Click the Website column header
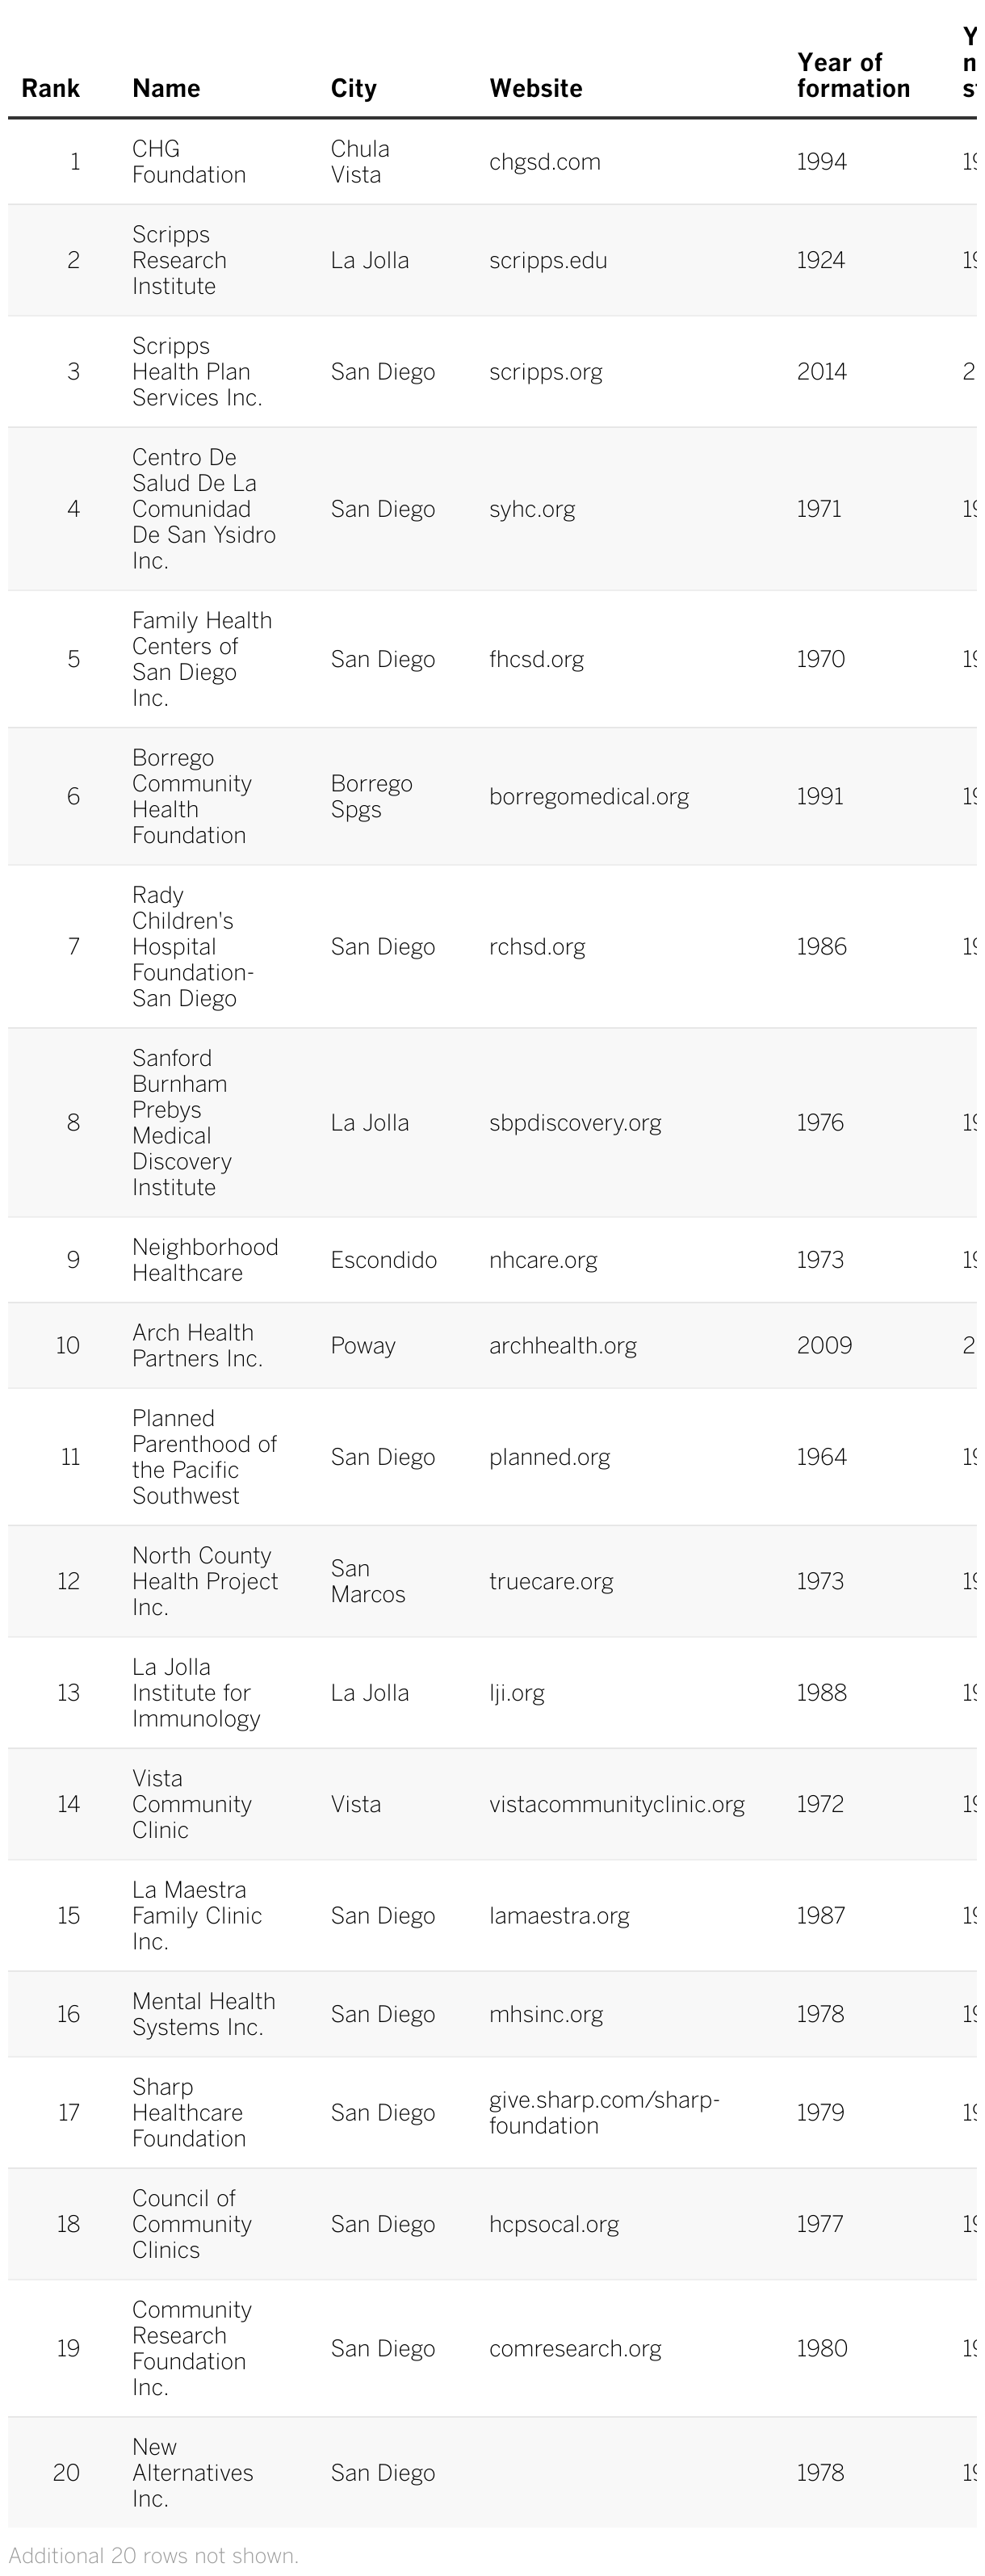Viewport: 985px width, 2576px height. [535, 88]
